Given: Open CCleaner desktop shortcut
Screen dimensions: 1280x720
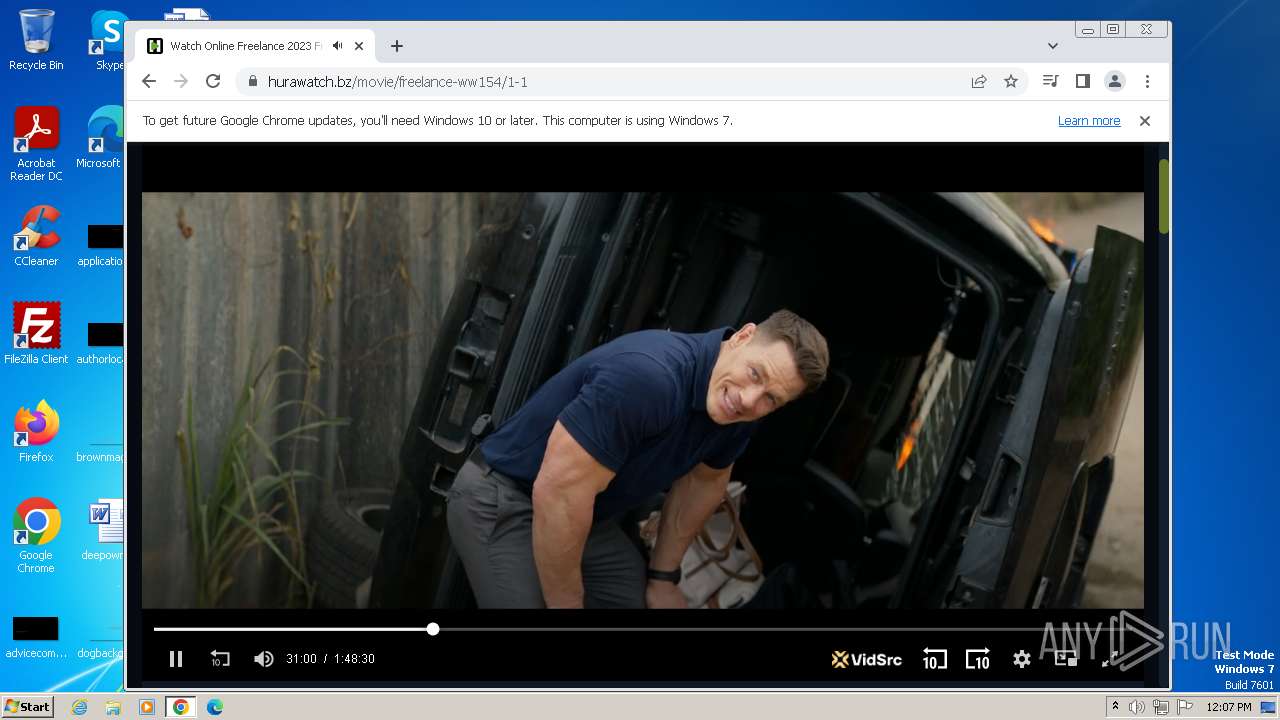Looking at the screenshot, I should click(36, 236).
